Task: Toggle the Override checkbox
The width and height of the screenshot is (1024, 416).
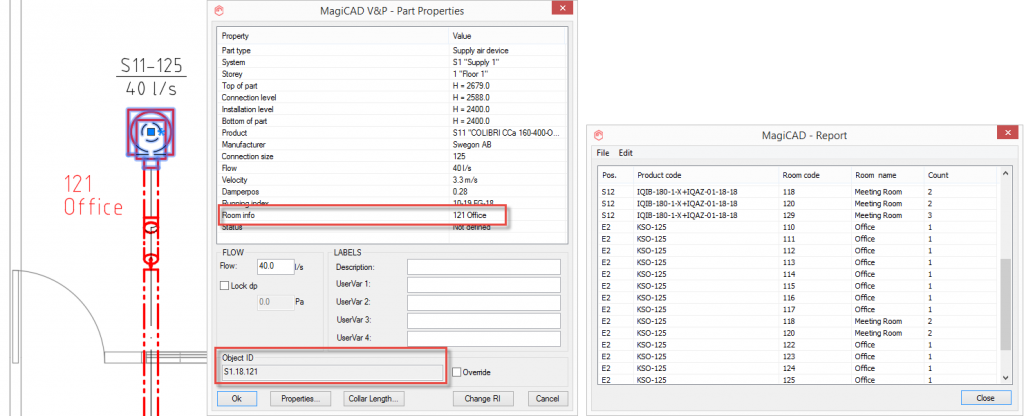Action: tap(456, 372)
